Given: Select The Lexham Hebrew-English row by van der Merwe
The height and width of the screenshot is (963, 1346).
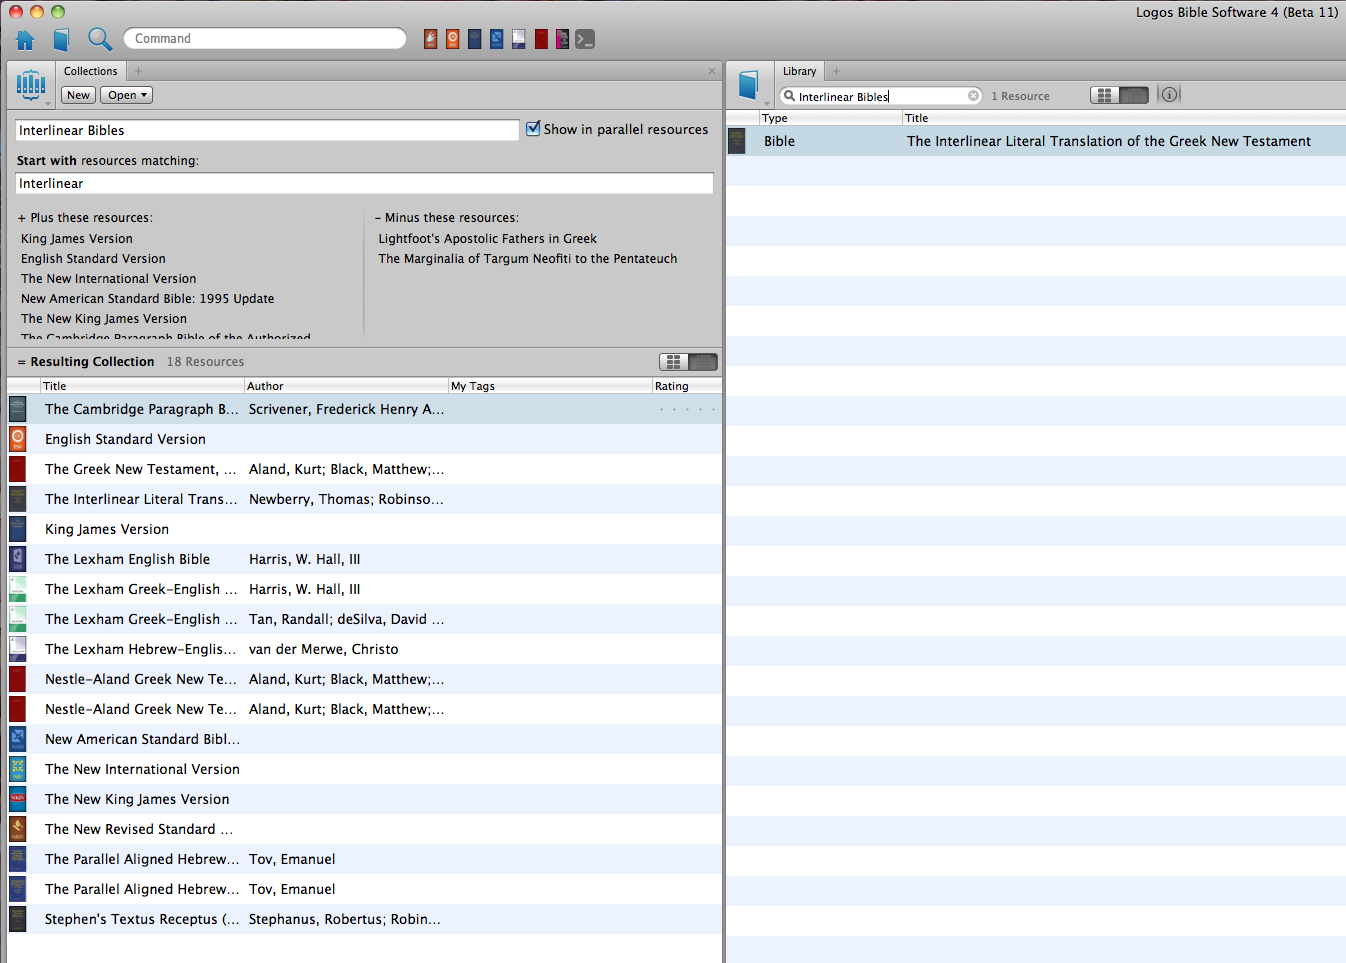Looking at the screenshot, I should pyautogui.click(x=365, y=649).
